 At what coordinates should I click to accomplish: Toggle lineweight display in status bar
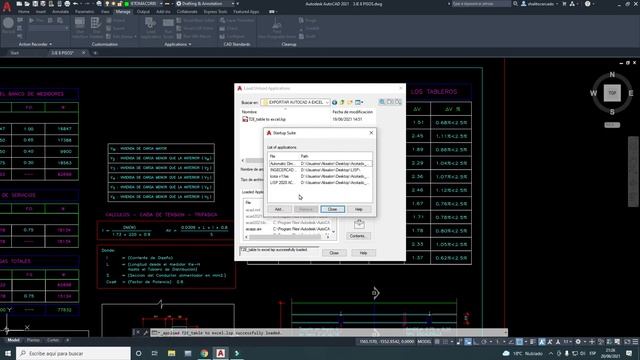click(533, 342)
